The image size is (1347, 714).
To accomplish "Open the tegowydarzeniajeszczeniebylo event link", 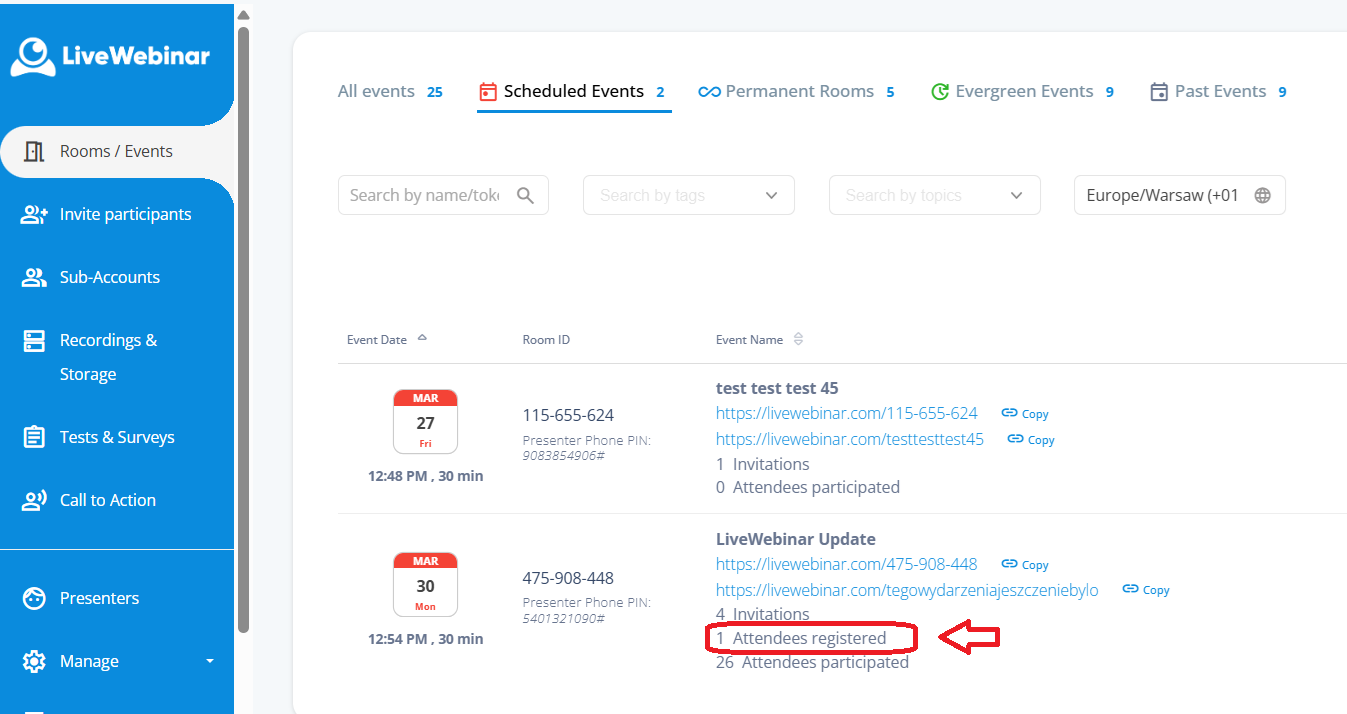I will (x=907, y=590).
